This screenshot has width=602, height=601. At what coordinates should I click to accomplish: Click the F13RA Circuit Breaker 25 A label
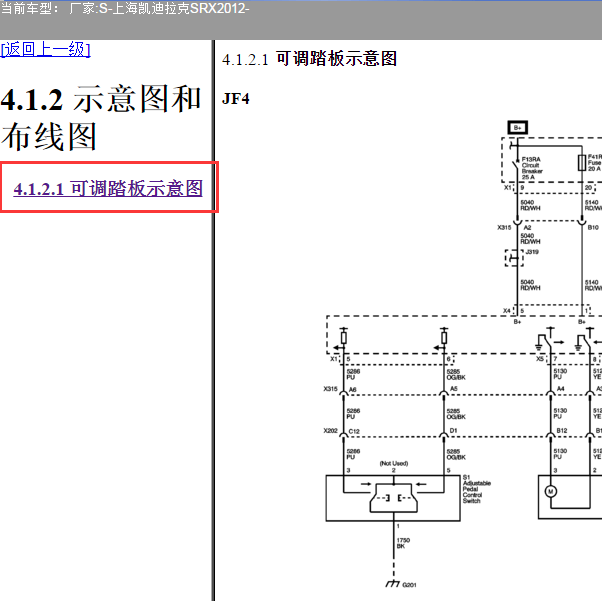532,168
